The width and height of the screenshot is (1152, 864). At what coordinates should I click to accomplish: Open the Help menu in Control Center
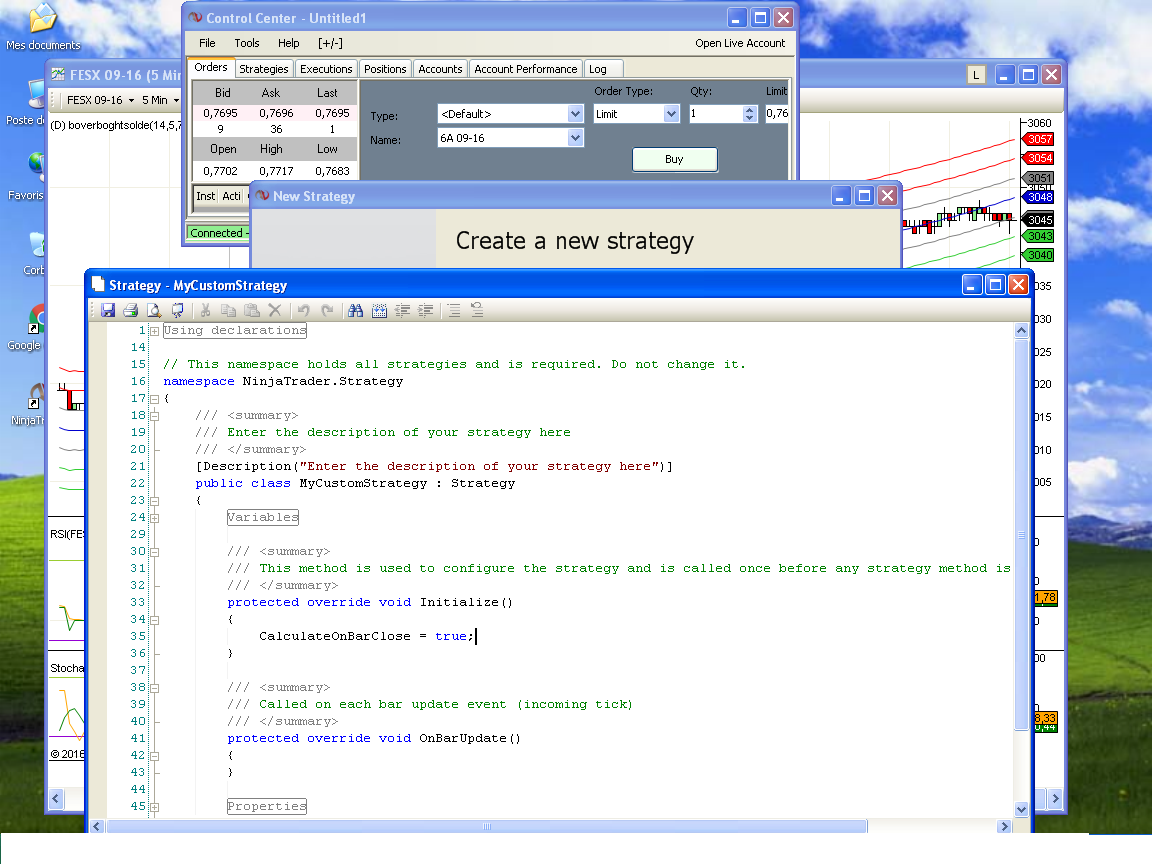coord(289,43)
